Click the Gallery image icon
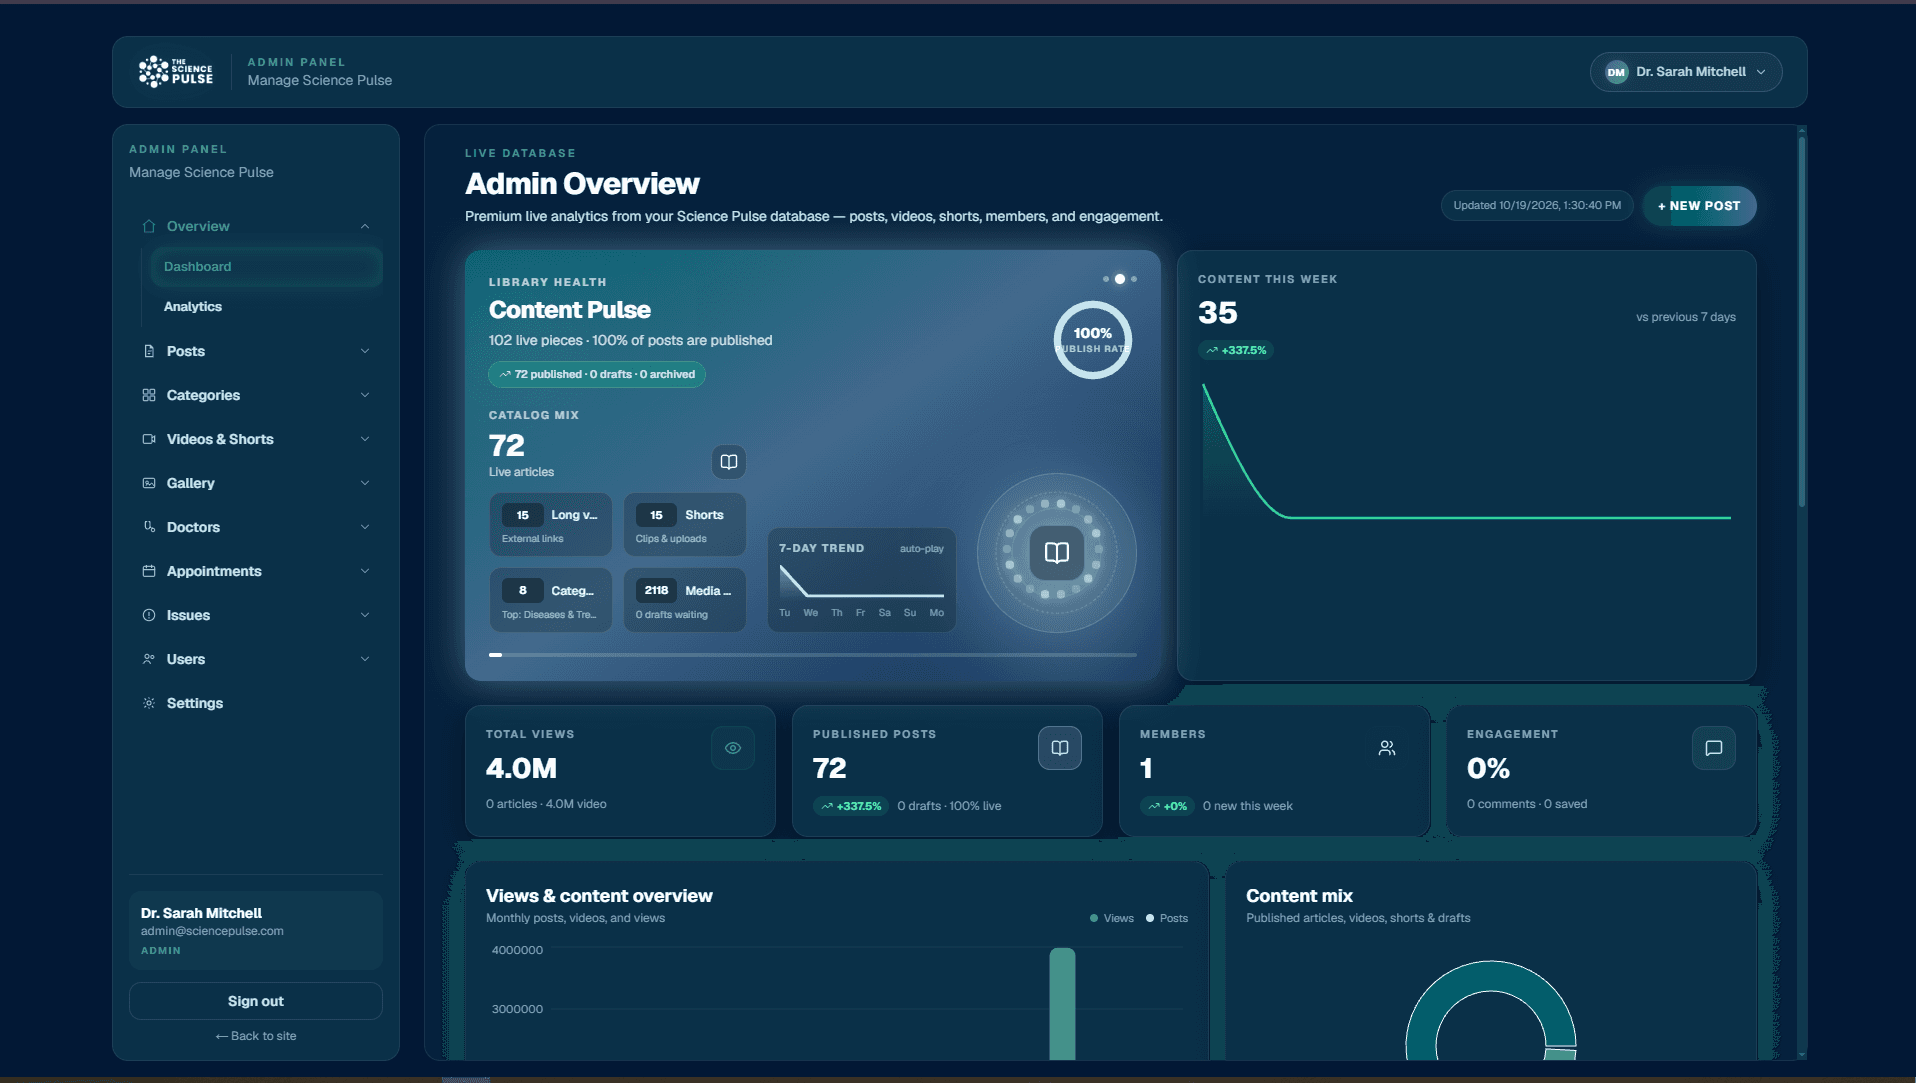The height and width of the screenshot is (1083, 1916). click(149, 483)
